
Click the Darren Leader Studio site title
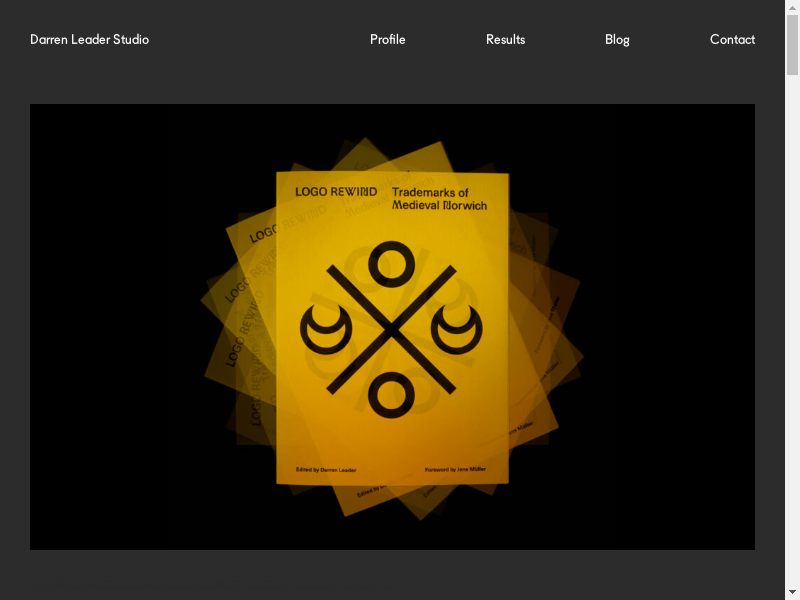[89, 40]
